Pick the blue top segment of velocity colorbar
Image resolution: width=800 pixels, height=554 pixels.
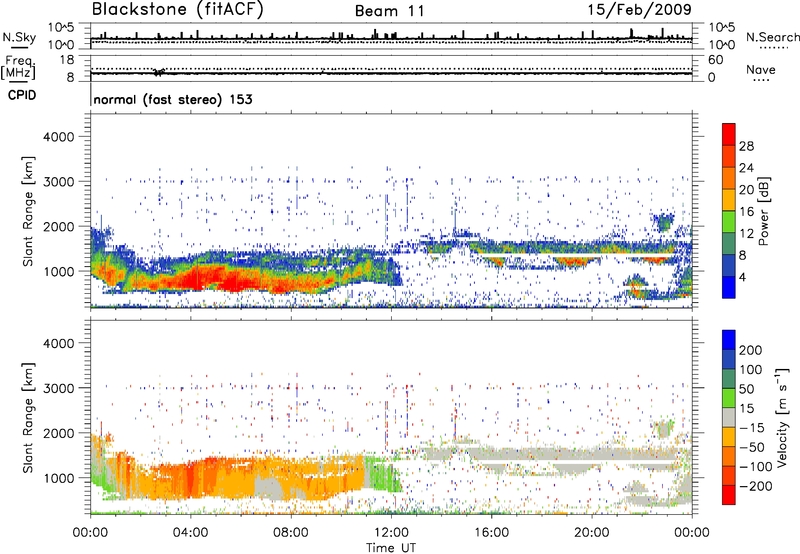click(x=729, y=340)
